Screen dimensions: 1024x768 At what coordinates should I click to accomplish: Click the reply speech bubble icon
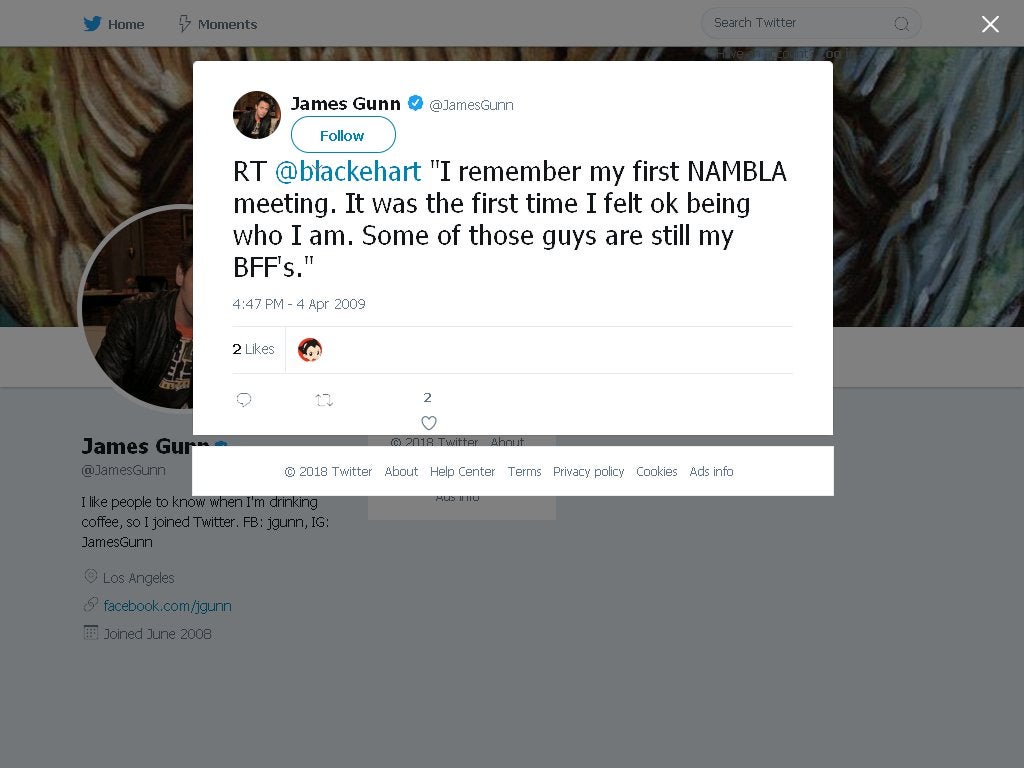point(244,400)
